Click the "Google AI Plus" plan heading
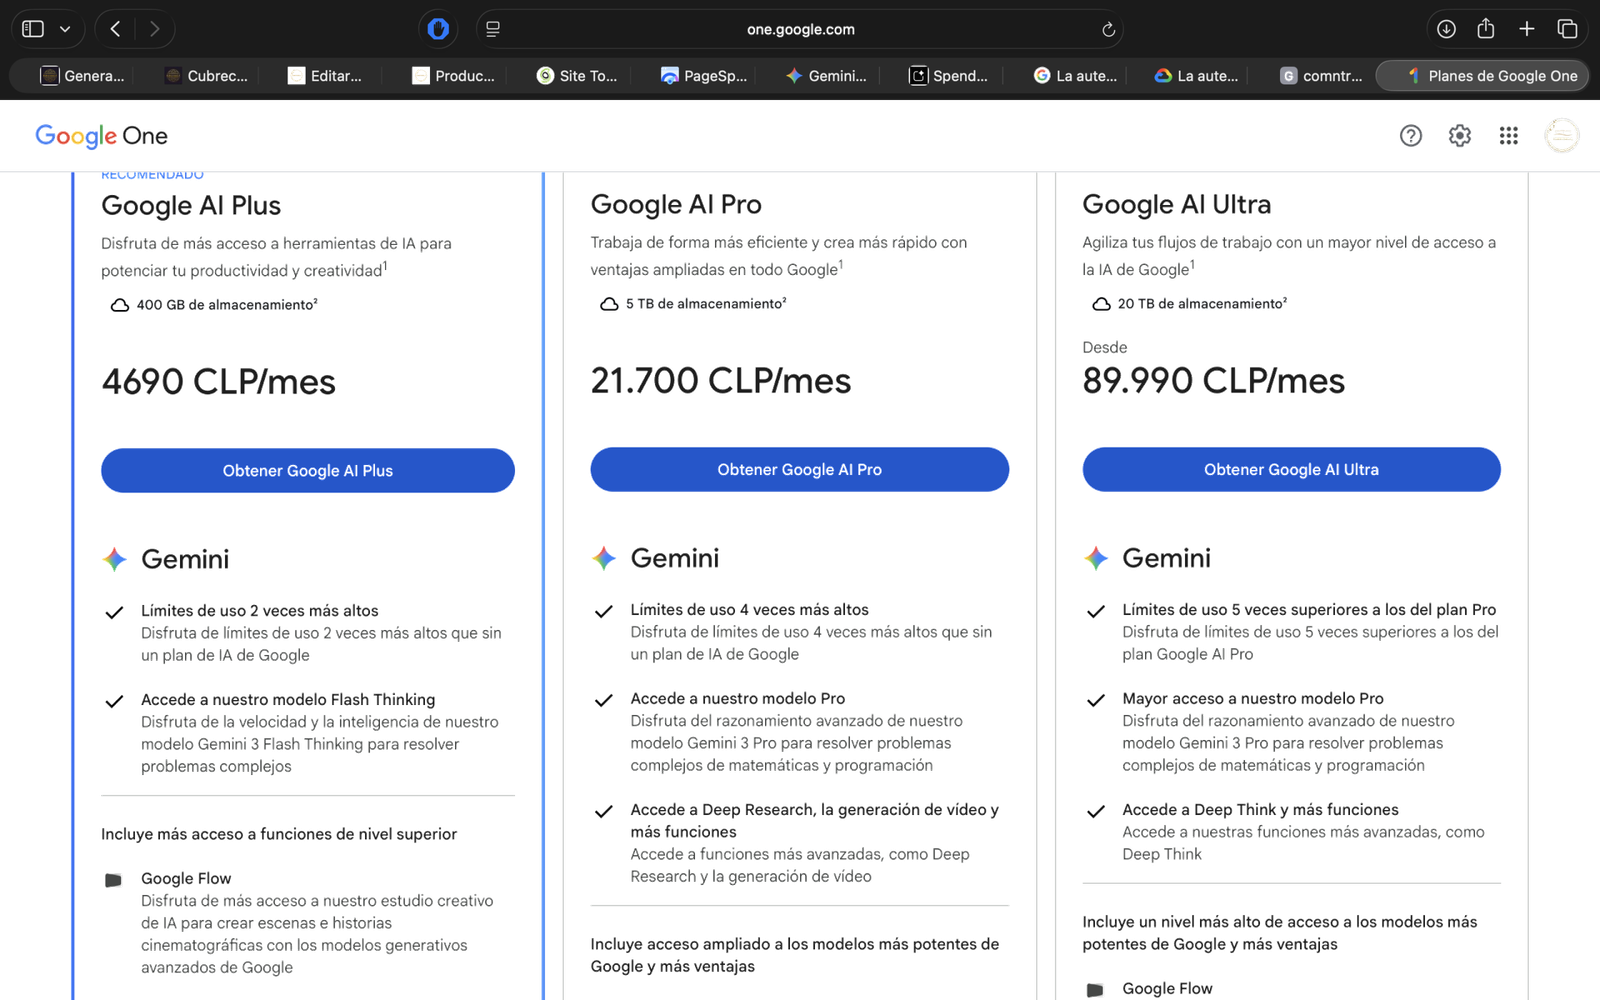 [x=191, y=206]
